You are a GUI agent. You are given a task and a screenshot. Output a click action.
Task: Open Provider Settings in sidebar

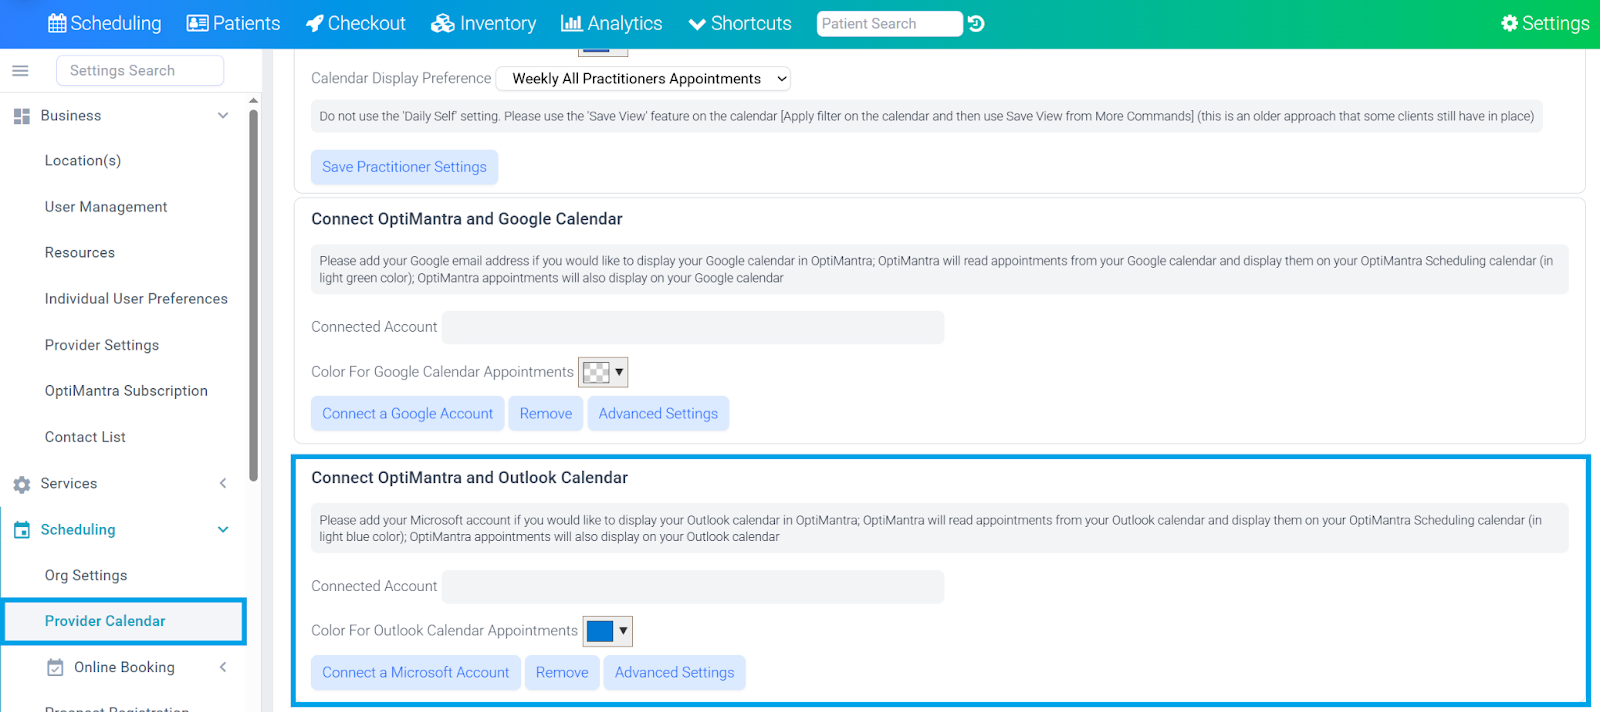click(102, 345)
